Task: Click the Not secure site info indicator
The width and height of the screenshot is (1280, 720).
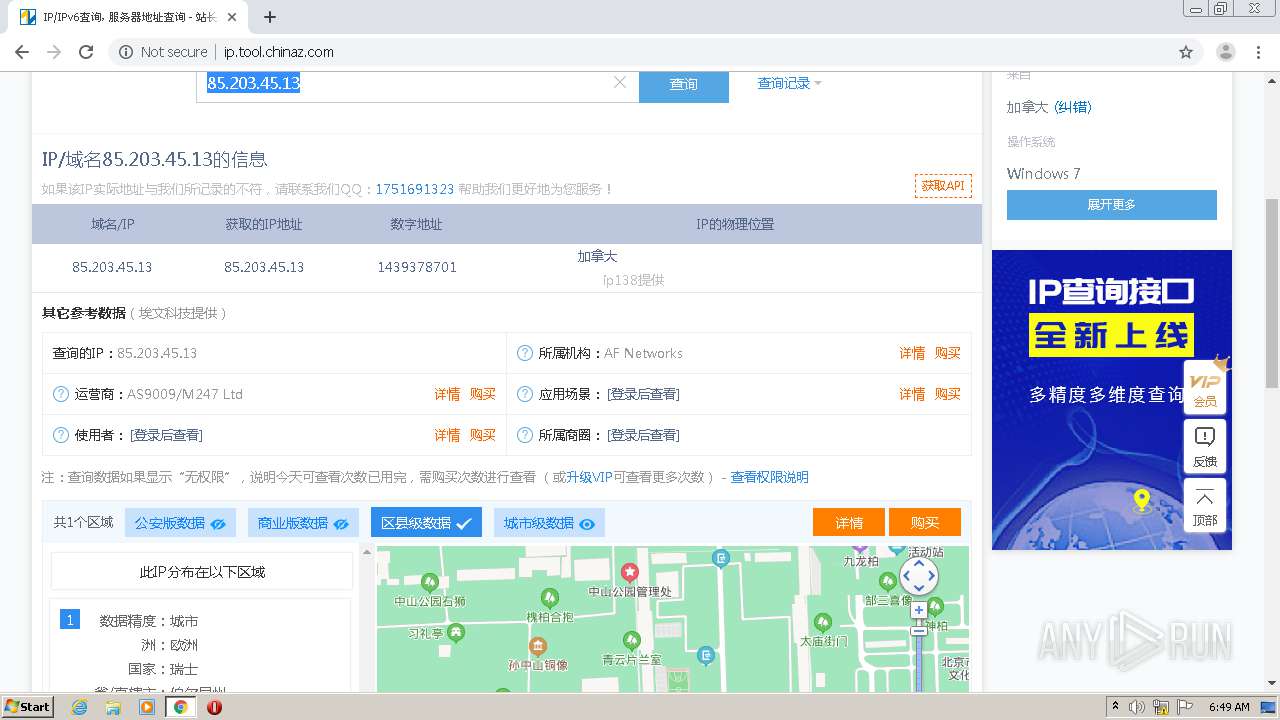Action: coord(163,52)
